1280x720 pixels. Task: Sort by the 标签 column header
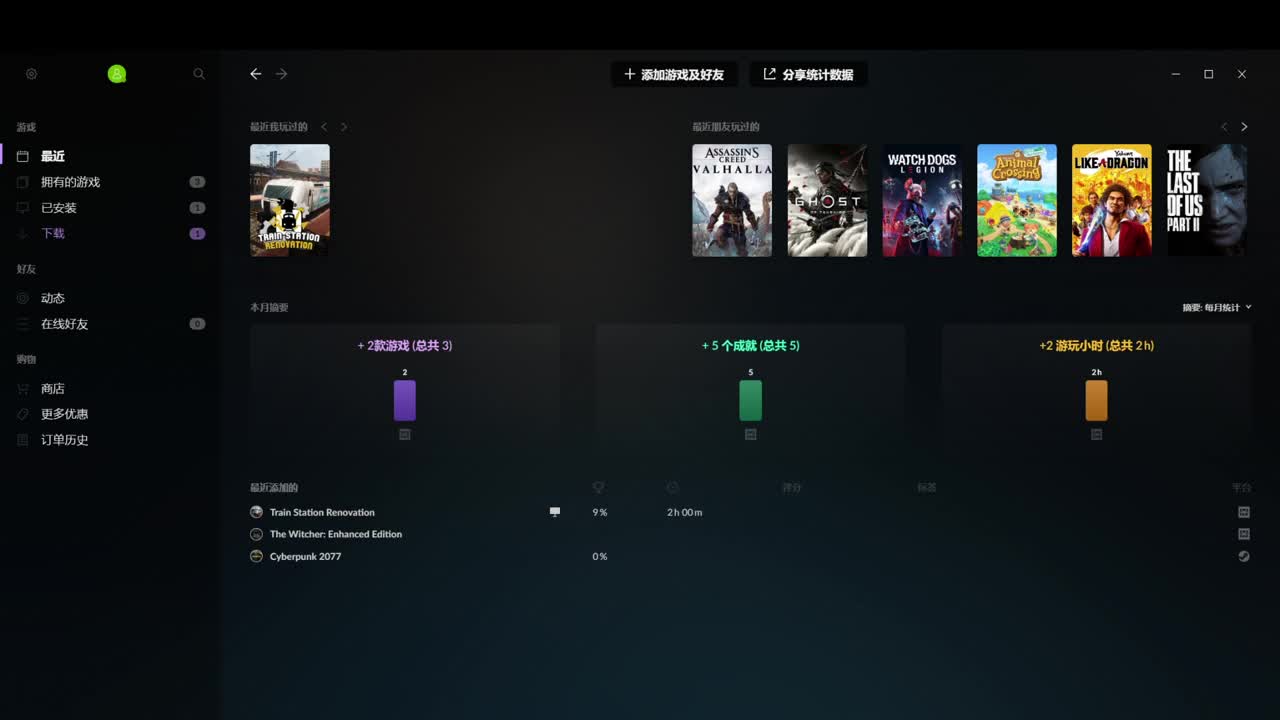927,488
